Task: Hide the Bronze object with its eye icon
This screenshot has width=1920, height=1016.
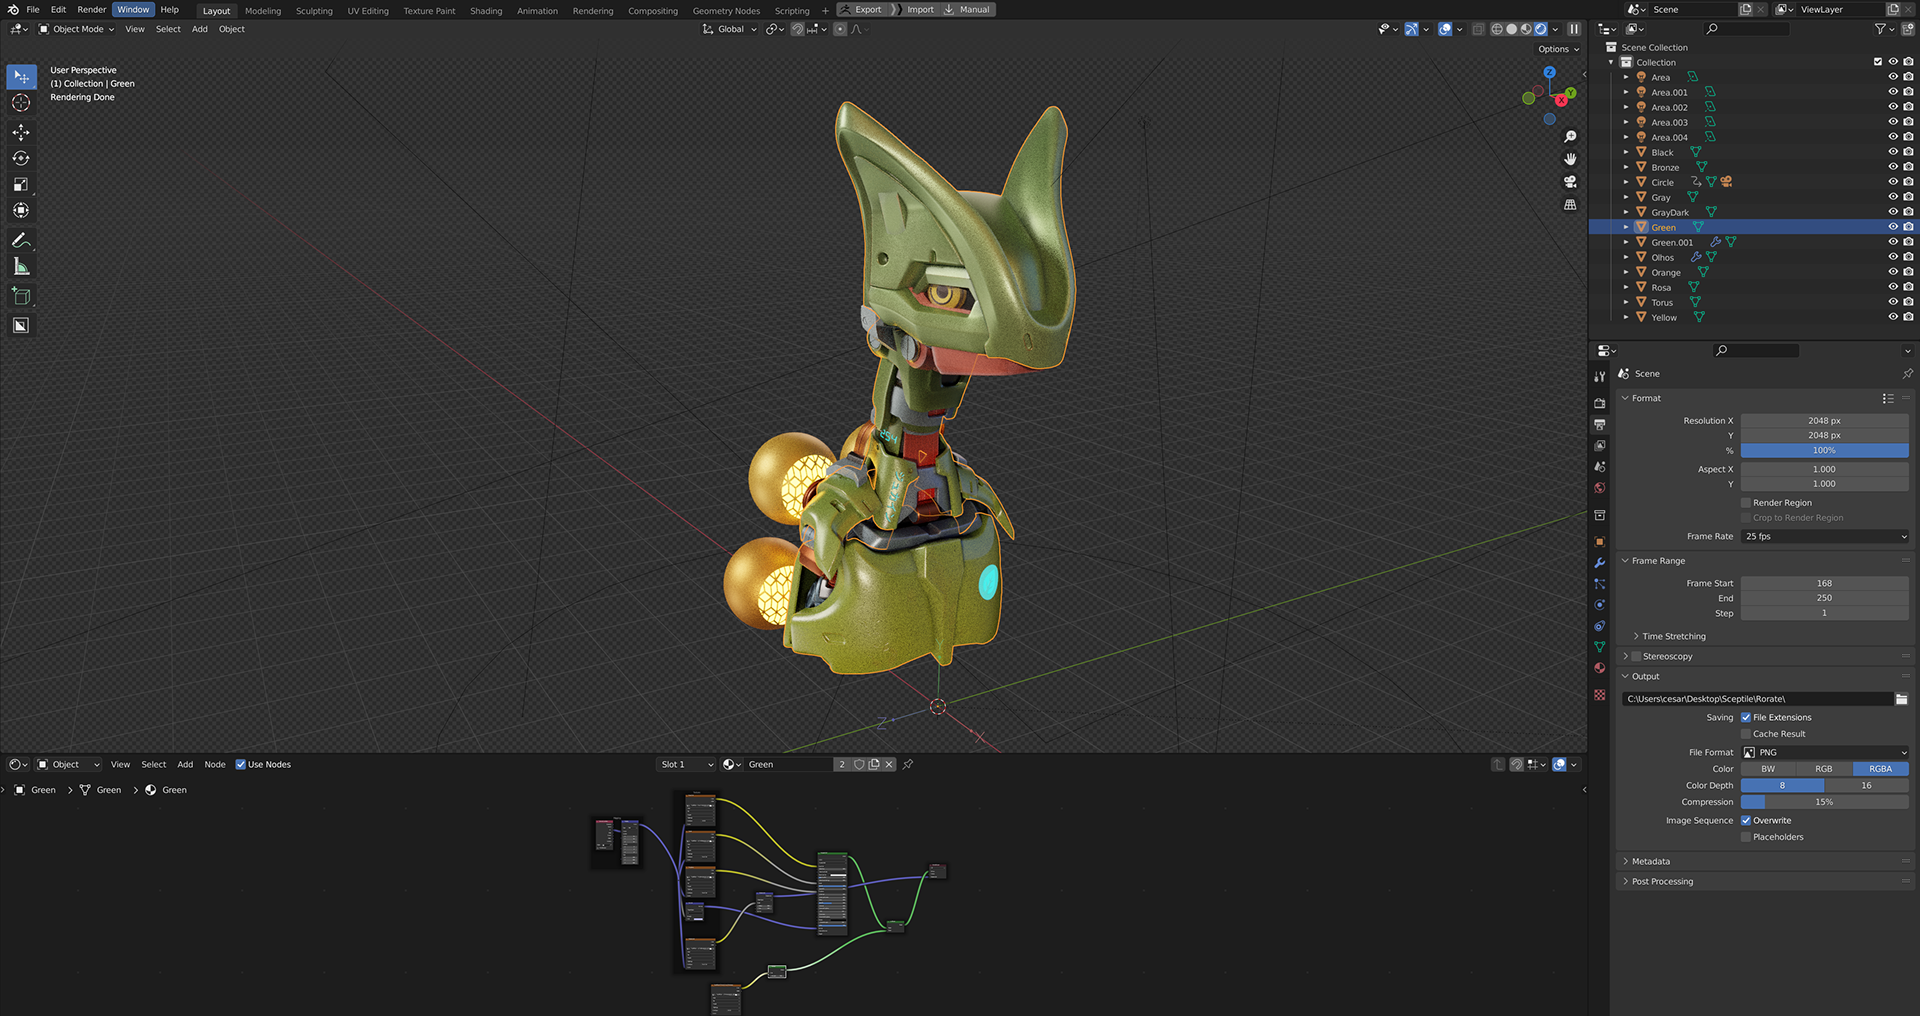Action: point(1893,167)
